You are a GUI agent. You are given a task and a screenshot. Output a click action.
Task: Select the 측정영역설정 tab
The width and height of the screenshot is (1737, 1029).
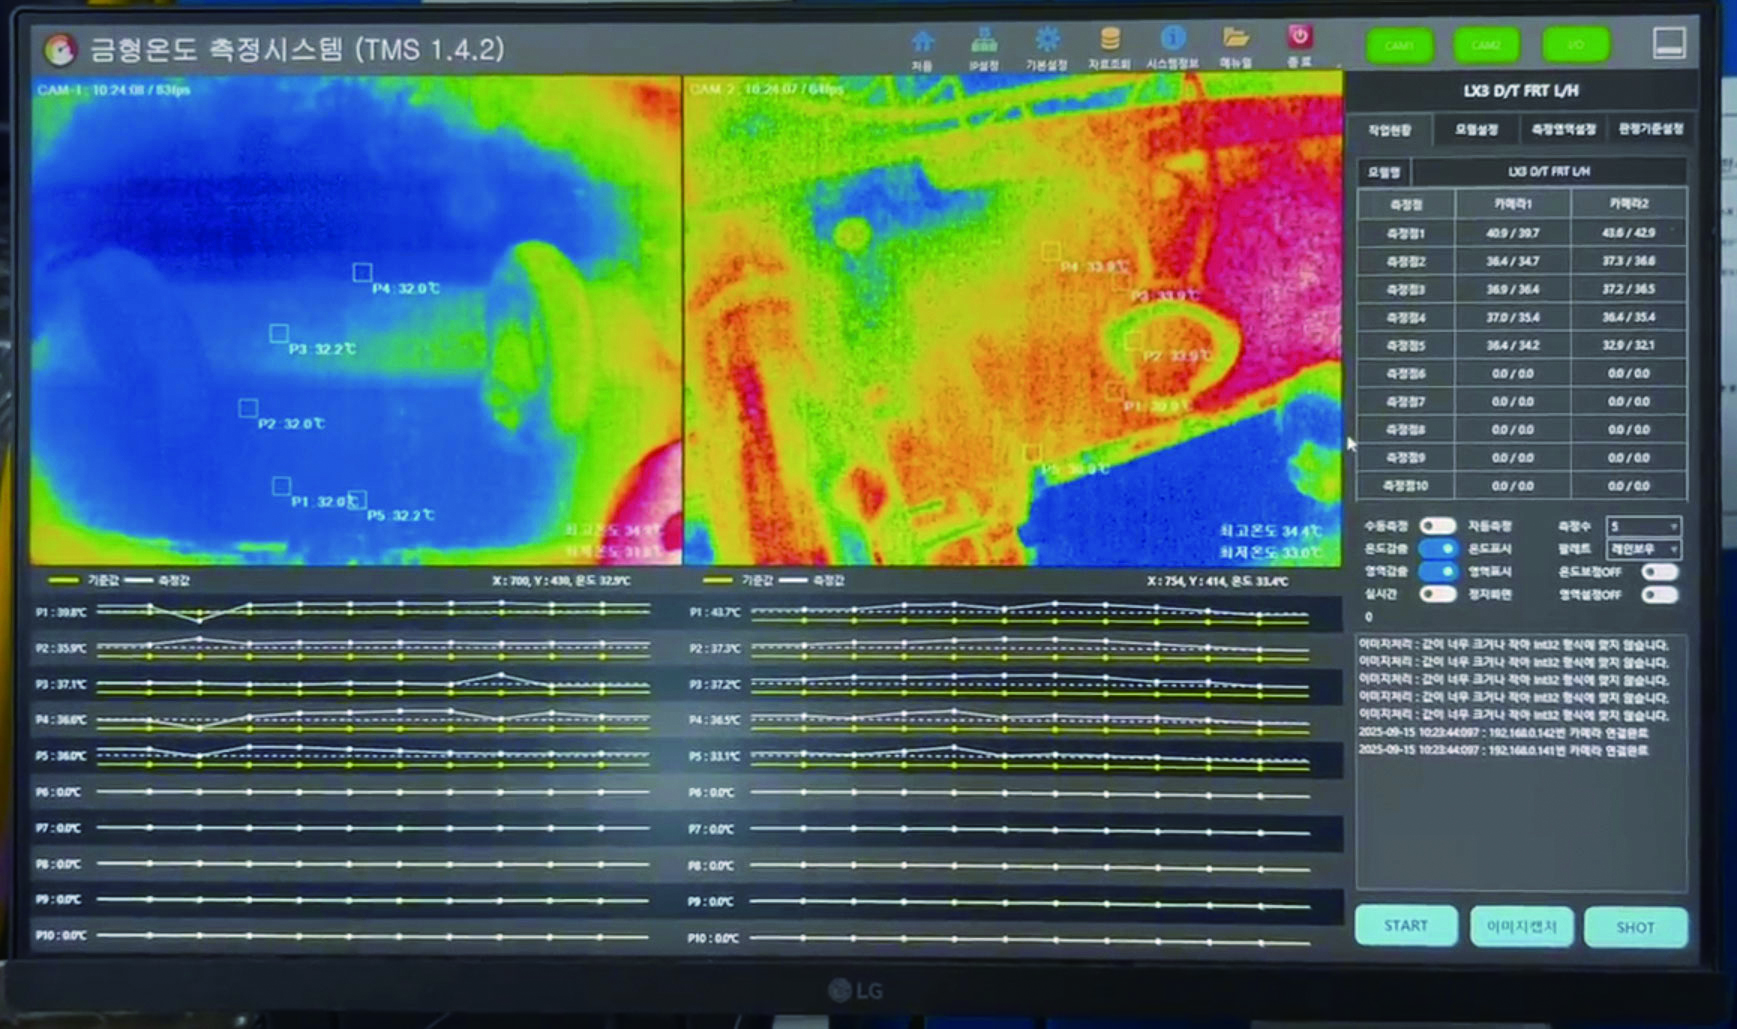pyautogui.click(x=1563, y=130)
